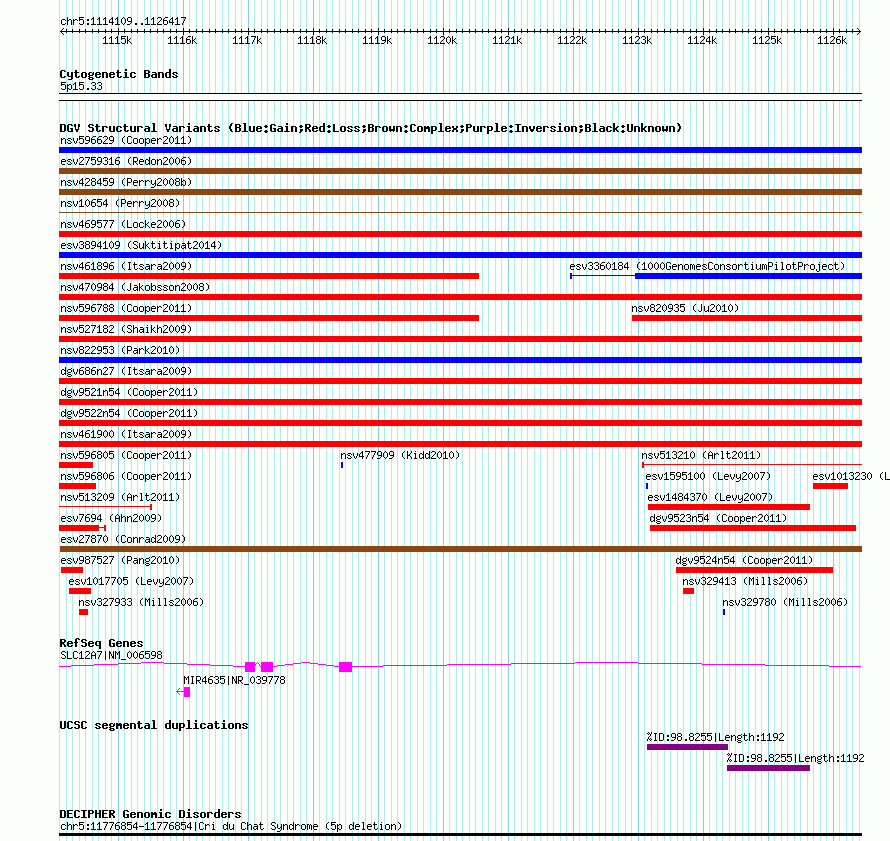Click the red bar under nsv820935 (Ju2010)
Screen dimensions: 890x841
tap(747, 318)
